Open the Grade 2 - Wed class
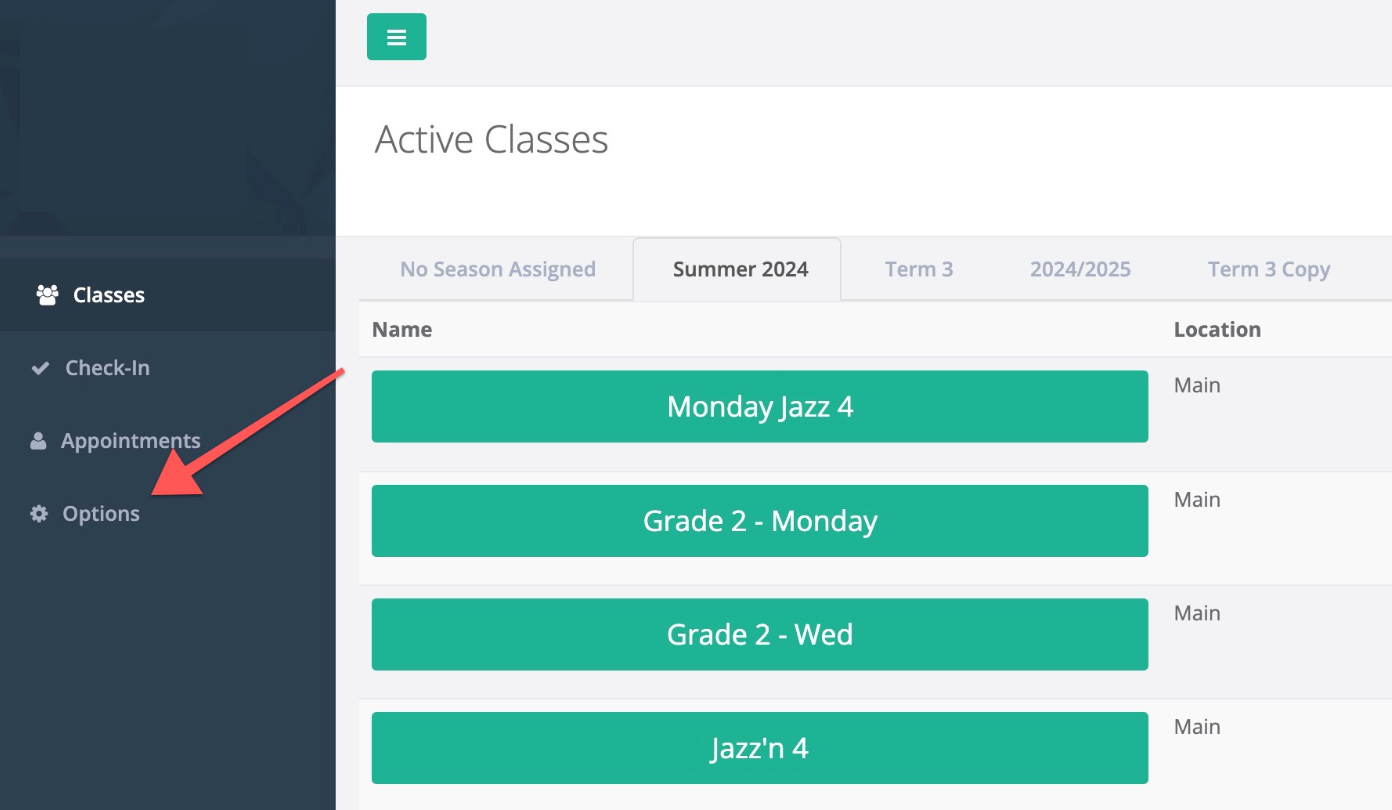This screenshot has height=810, width=1392. pos(760,634)
